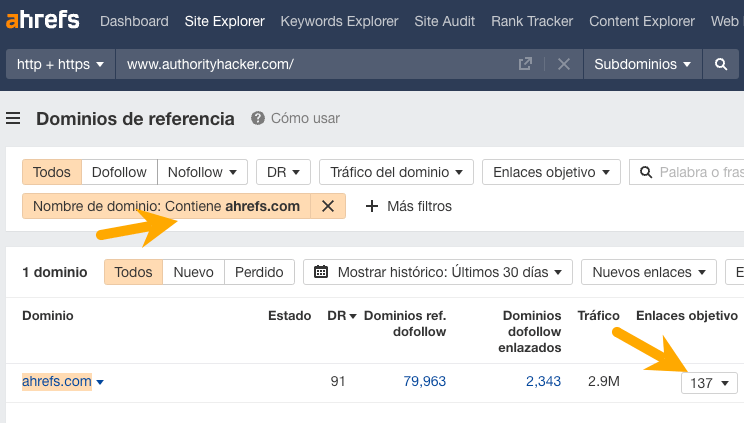Image resolution: width=744 pixels, height=423 pixels.
Task: Show only Nuevo domains
Action: [193, 272]
